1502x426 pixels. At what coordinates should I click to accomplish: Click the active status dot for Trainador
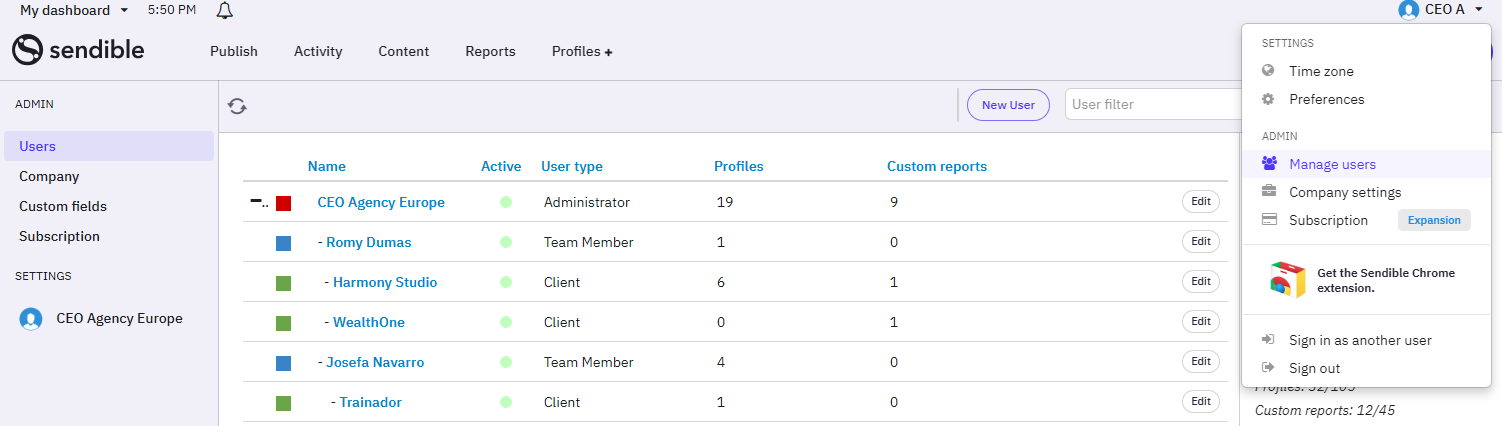click(506, 402)
